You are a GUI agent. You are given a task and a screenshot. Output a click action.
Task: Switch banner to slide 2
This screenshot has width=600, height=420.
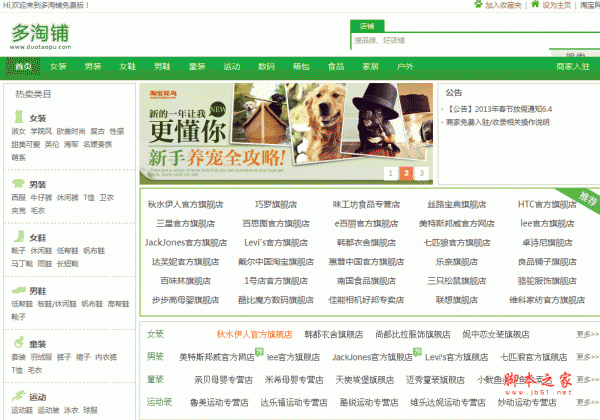click(x=406, y=173)
